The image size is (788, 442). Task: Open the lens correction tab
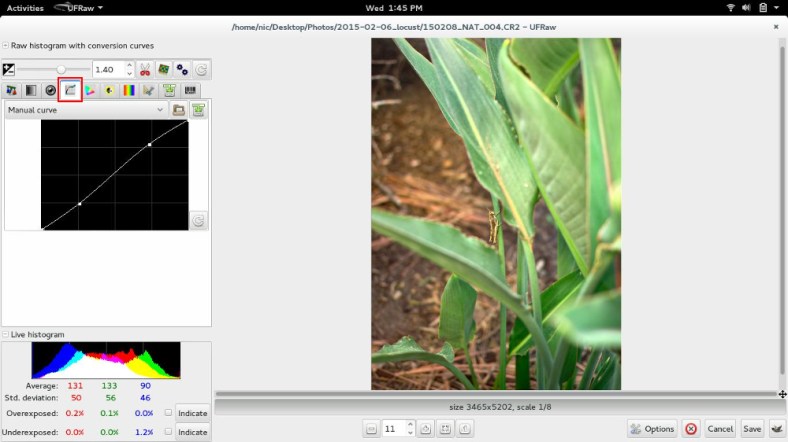(50, 91)
